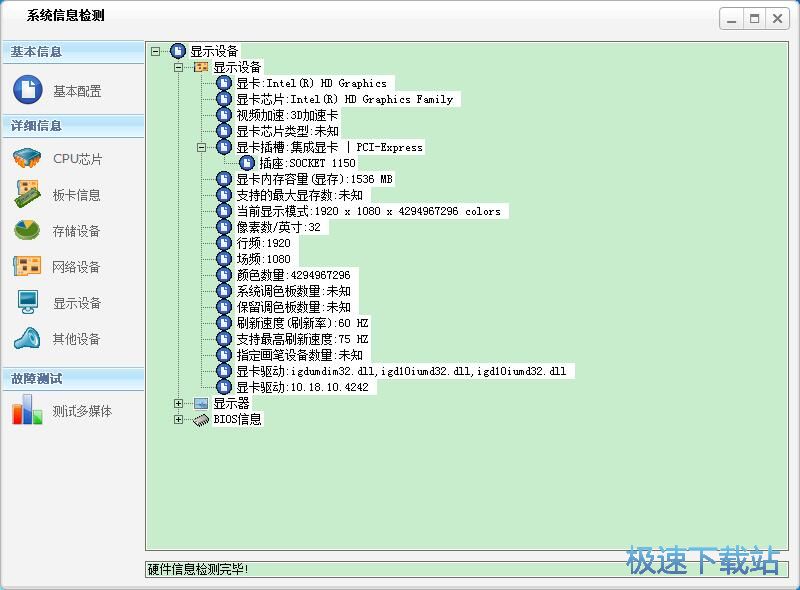This screenshot has width=800, height=590.
Task: Launch 测试多媒体 label
Action: point(82,411)
